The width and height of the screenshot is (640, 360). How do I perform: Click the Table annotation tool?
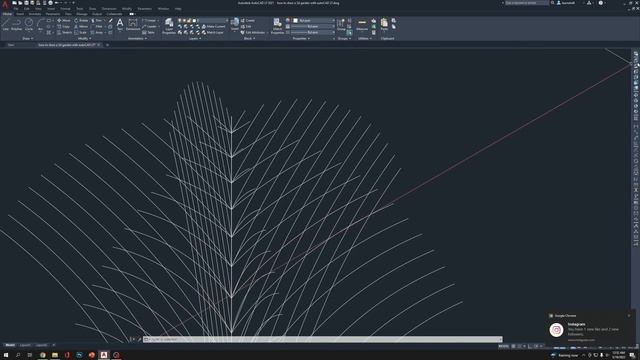pos(149,33)
